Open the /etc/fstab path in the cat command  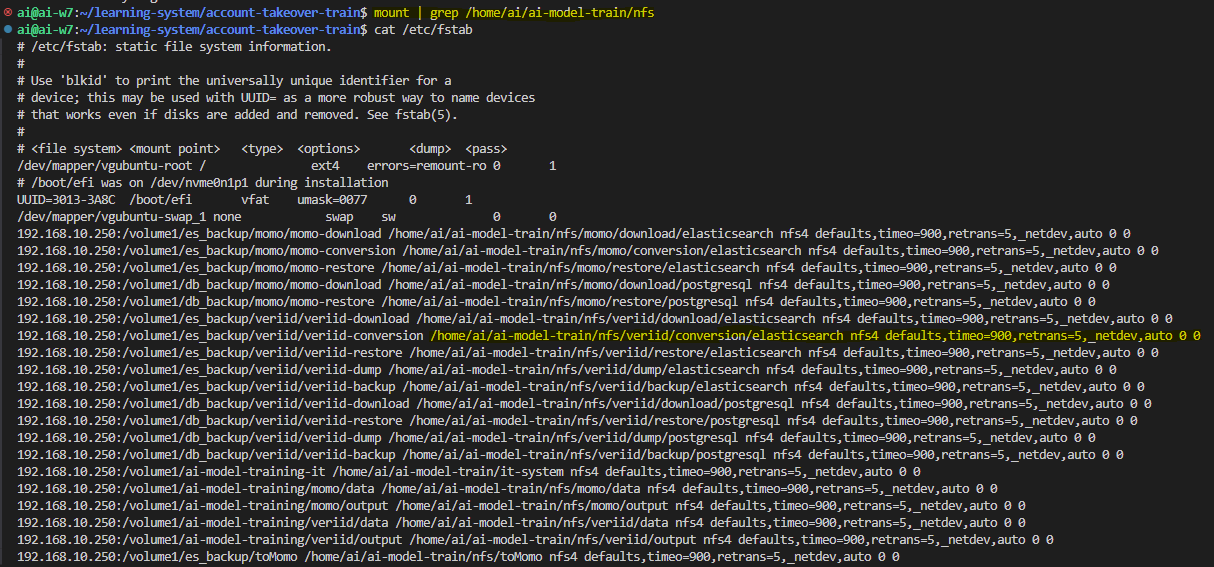pyautogui.click(x=438, y=30)
